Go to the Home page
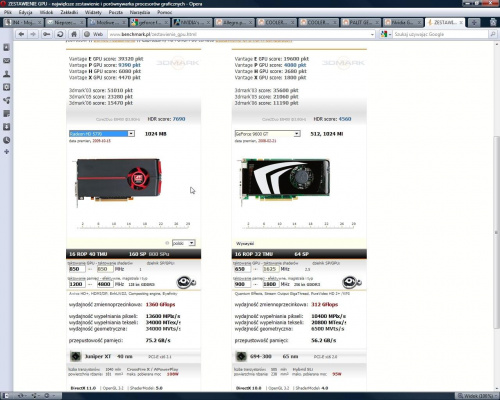500x400 pixels. (x=74, y=34)
